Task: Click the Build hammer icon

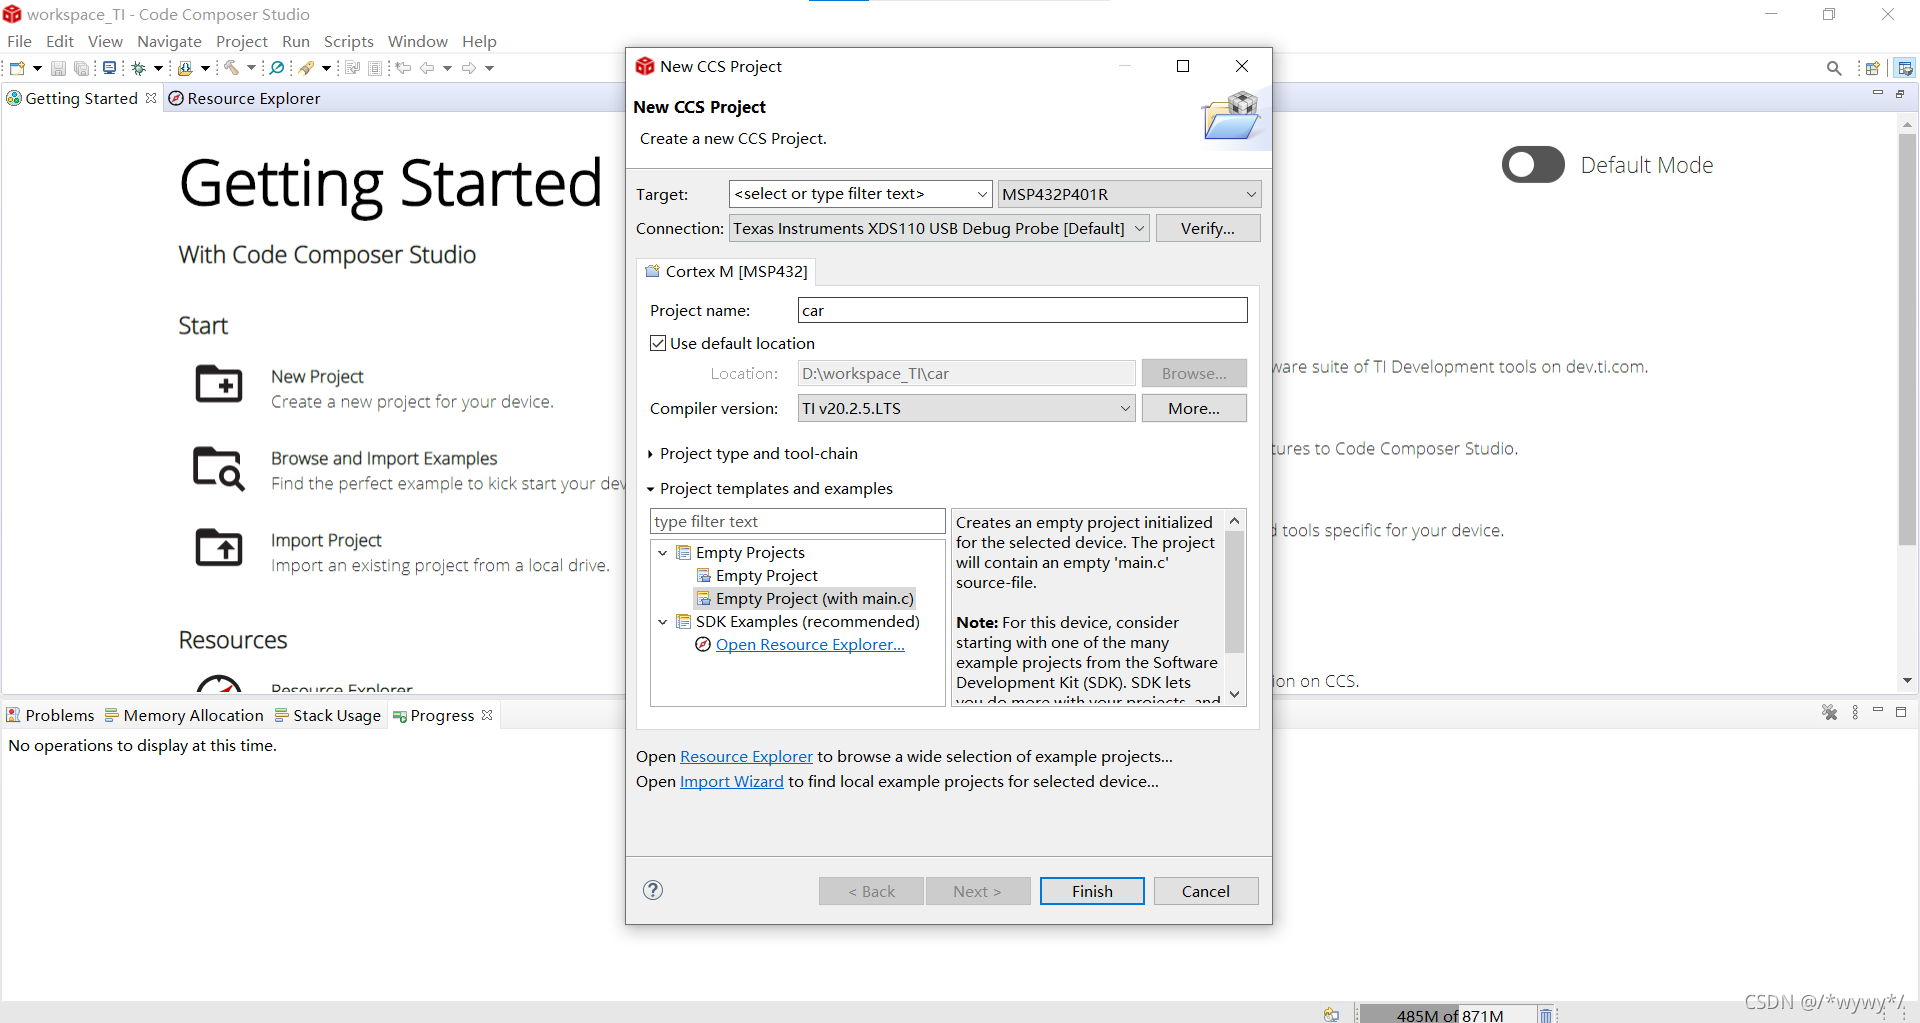Action: 231,68
